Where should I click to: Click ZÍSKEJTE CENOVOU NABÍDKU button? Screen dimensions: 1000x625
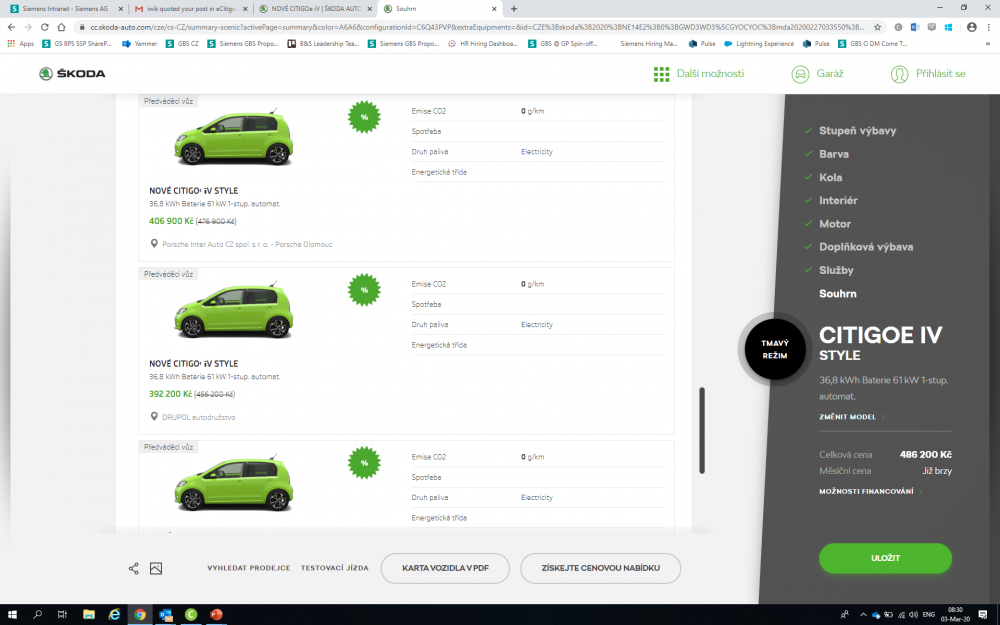(x=600, y=568)
